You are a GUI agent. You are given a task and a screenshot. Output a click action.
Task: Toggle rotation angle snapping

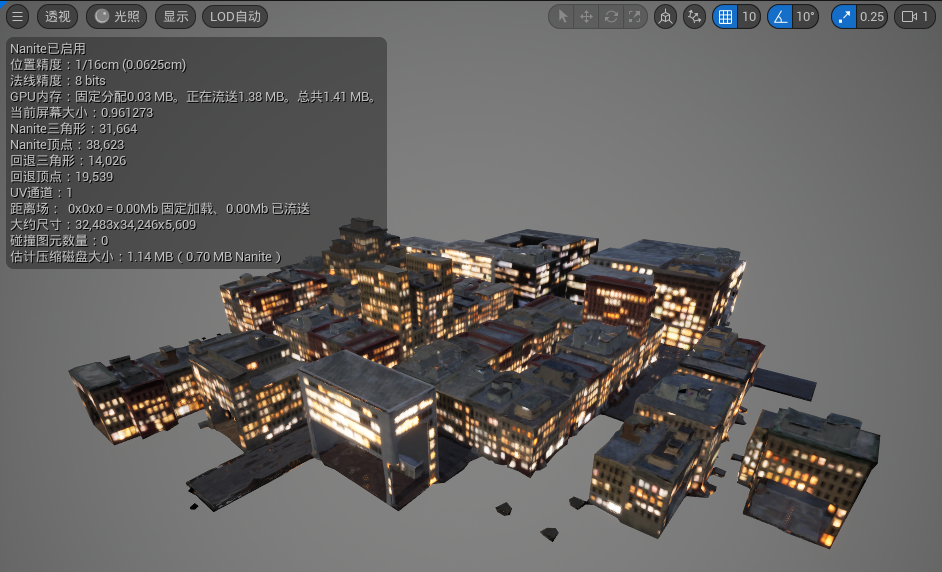pyautogui.click(x=780, y=16)
